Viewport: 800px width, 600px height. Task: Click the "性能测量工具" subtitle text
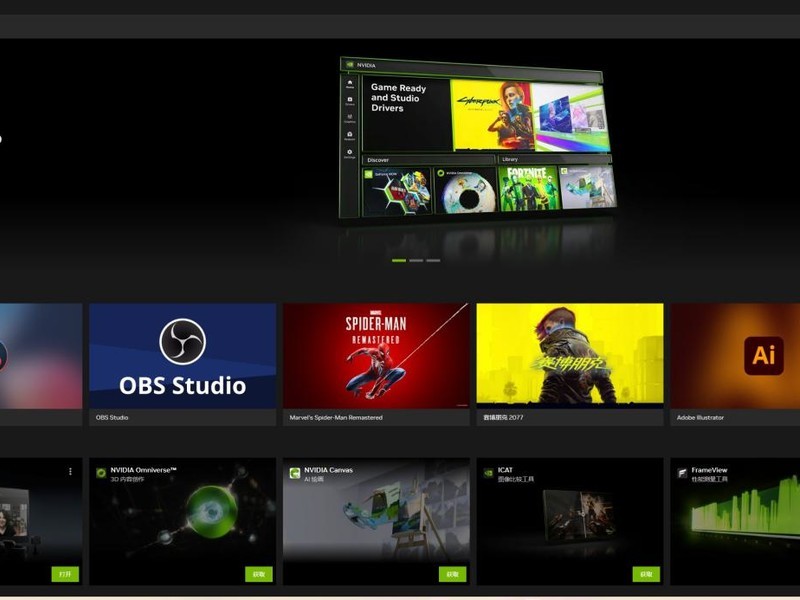[x=710, y=480]
